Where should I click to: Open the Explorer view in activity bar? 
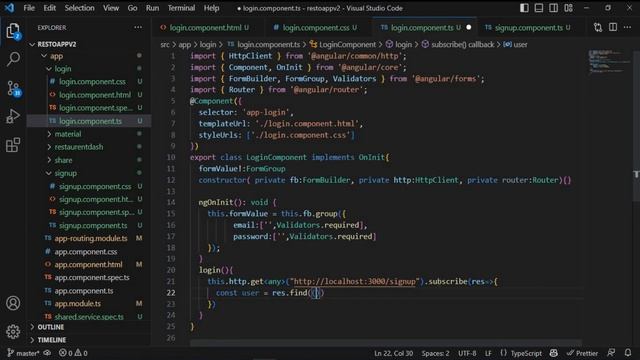click(13, 31)
